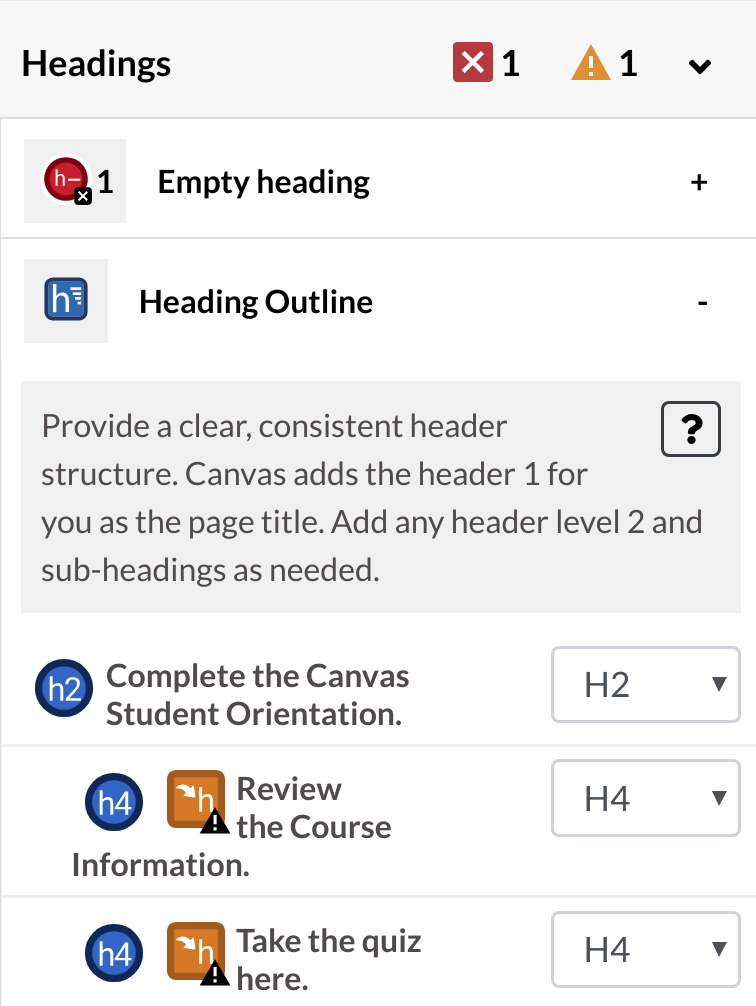Click the h2 badge beside Canvas Student Orientation
This screenshot has width=756, height=1006.
64,688
